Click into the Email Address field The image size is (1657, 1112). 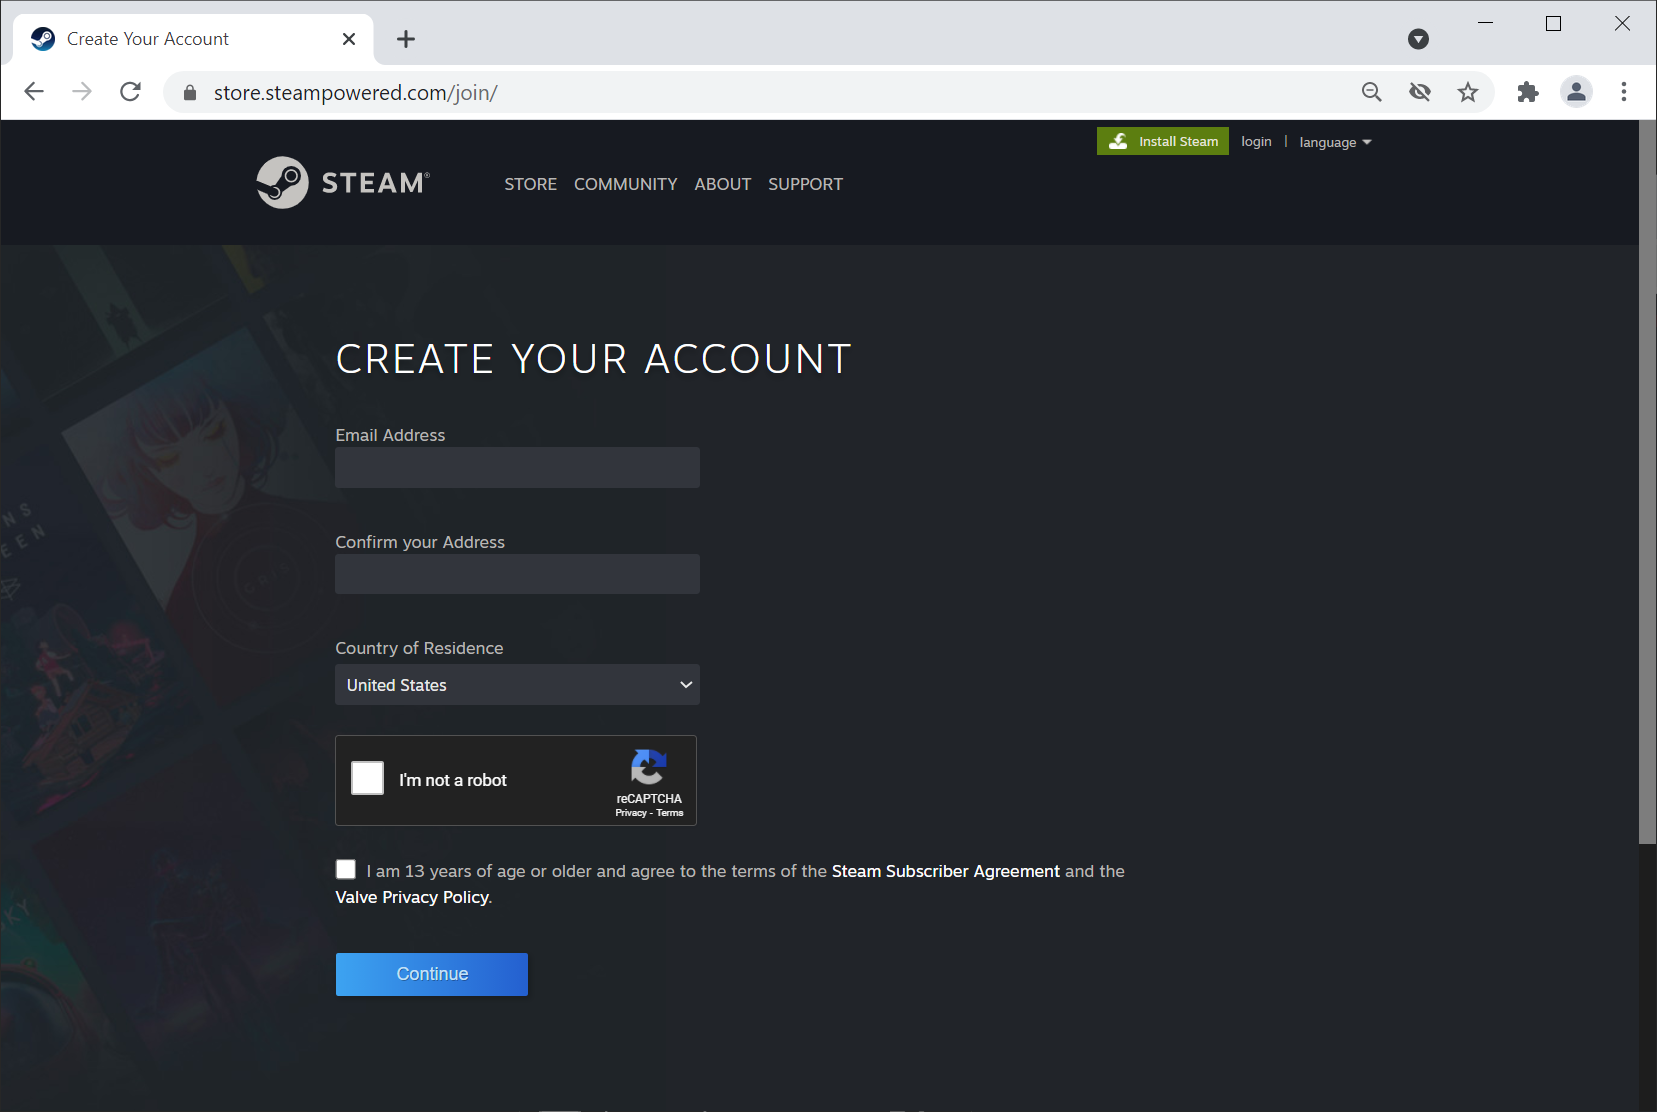(517, 468)
